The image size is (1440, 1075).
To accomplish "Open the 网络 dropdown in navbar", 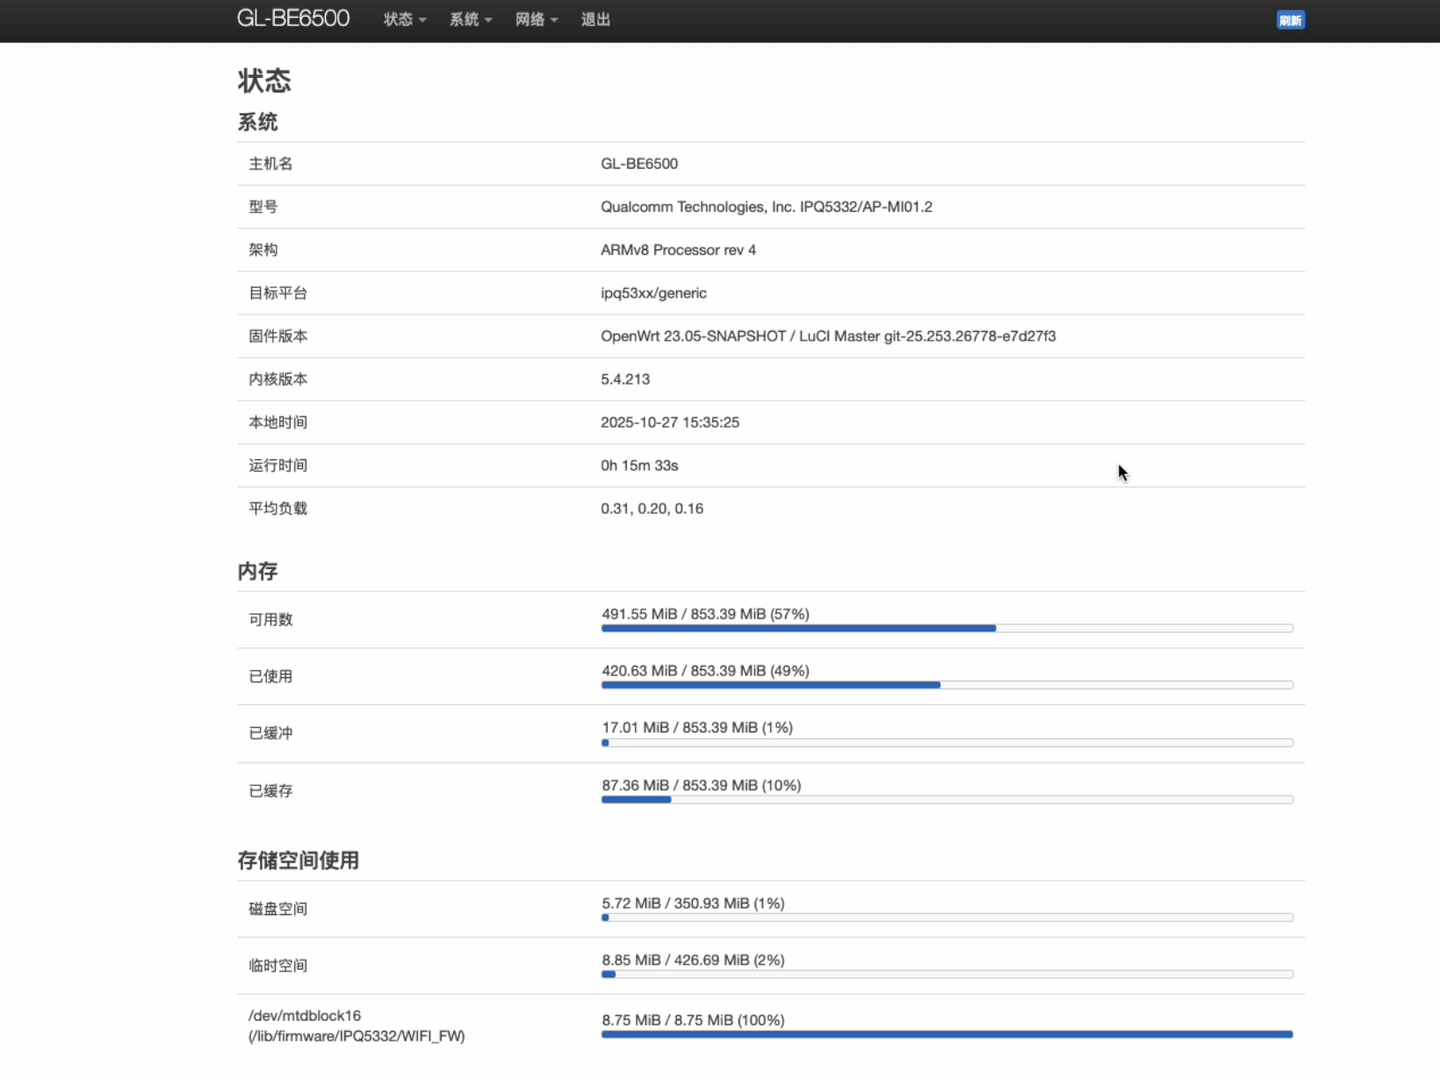I will tap(536, 19).
